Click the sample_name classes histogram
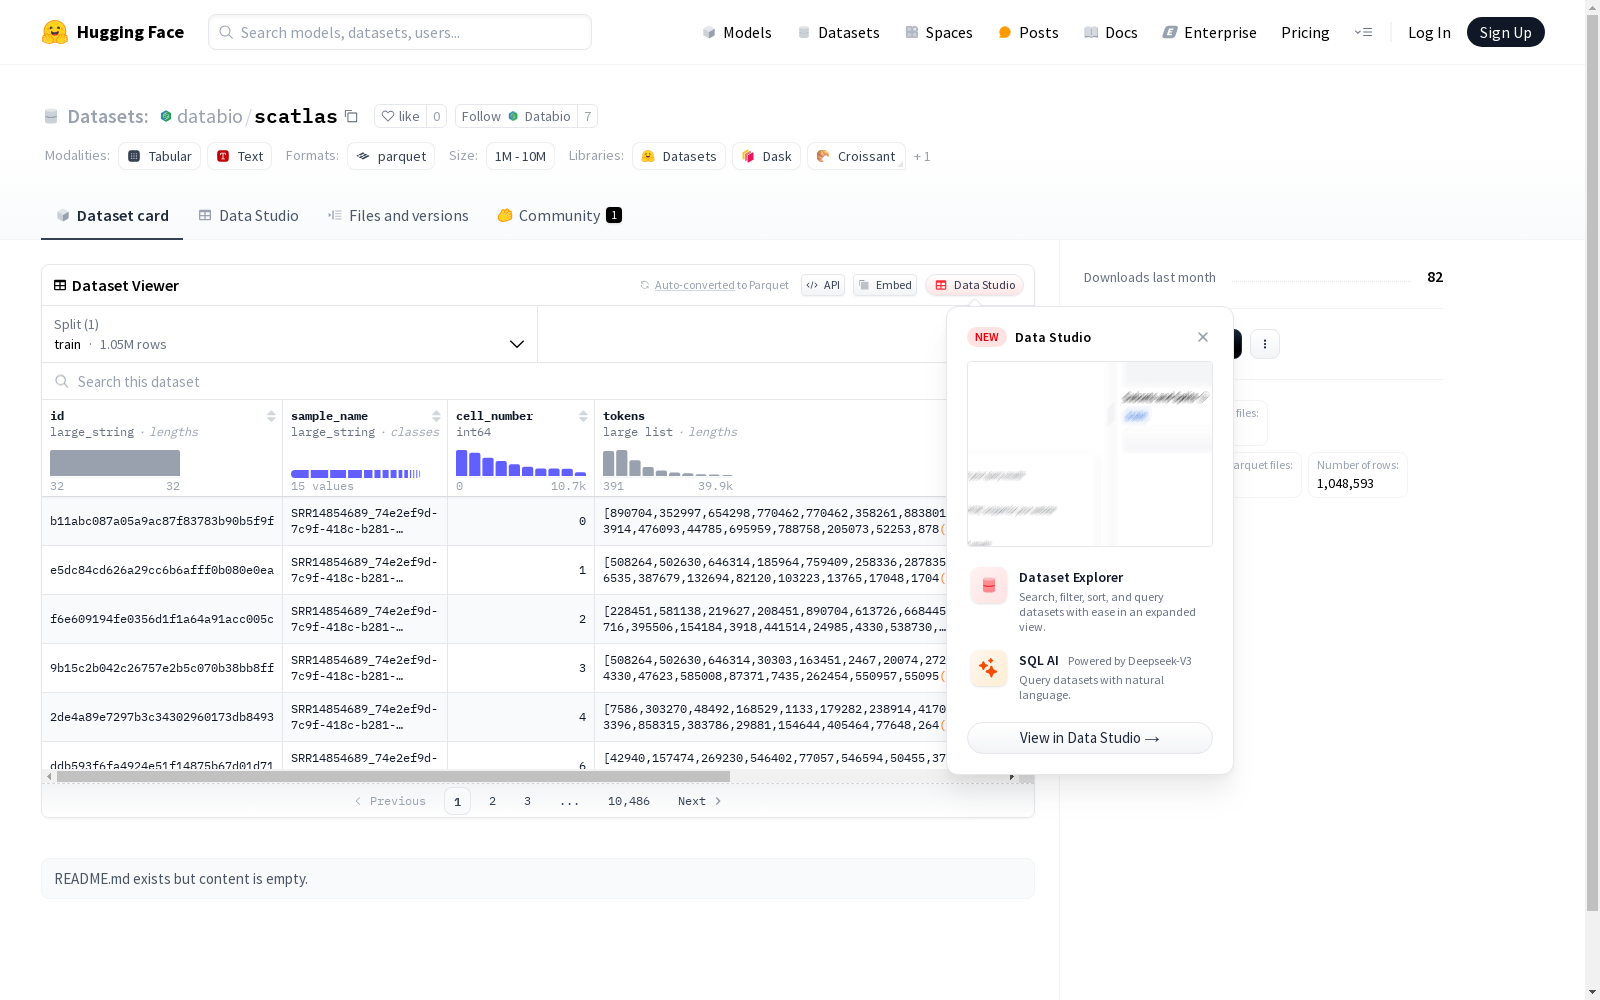 pyautogui.click(x=356, y=473)
